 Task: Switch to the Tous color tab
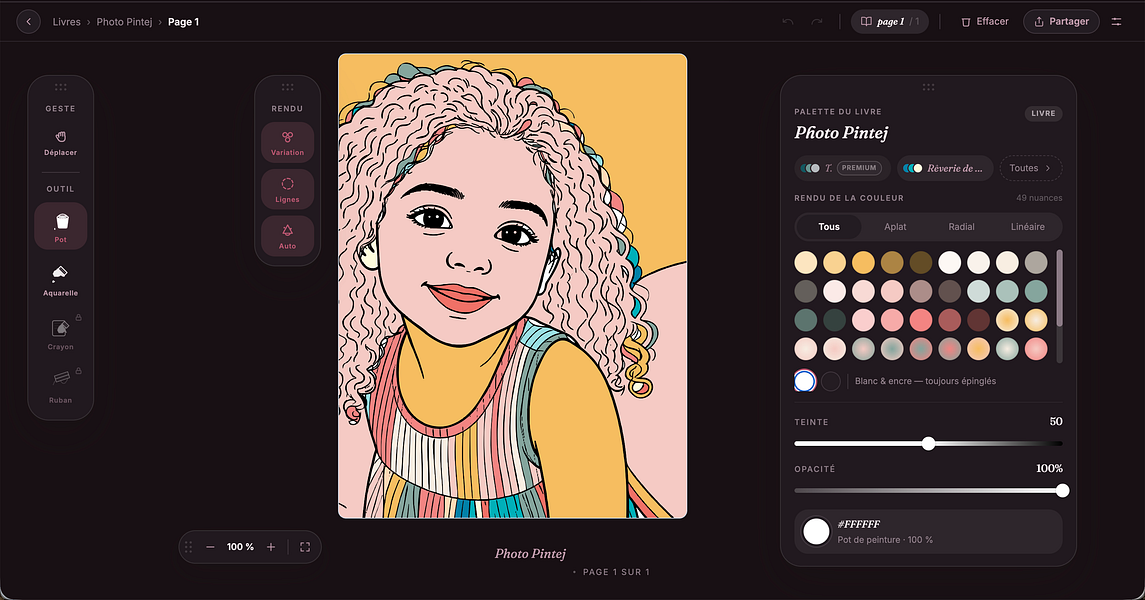[829, 227]
